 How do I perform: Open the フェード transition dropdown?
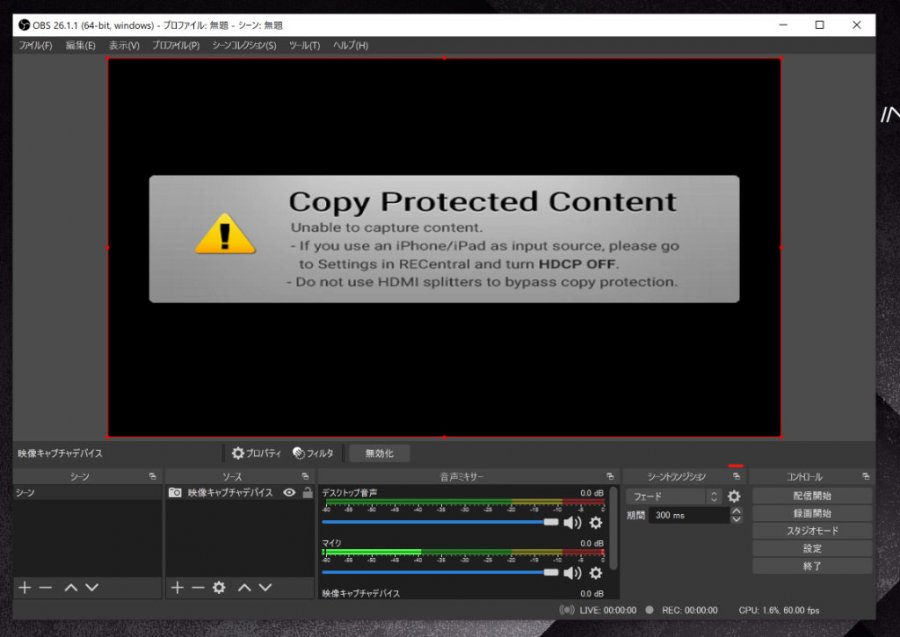click(674, 496)
